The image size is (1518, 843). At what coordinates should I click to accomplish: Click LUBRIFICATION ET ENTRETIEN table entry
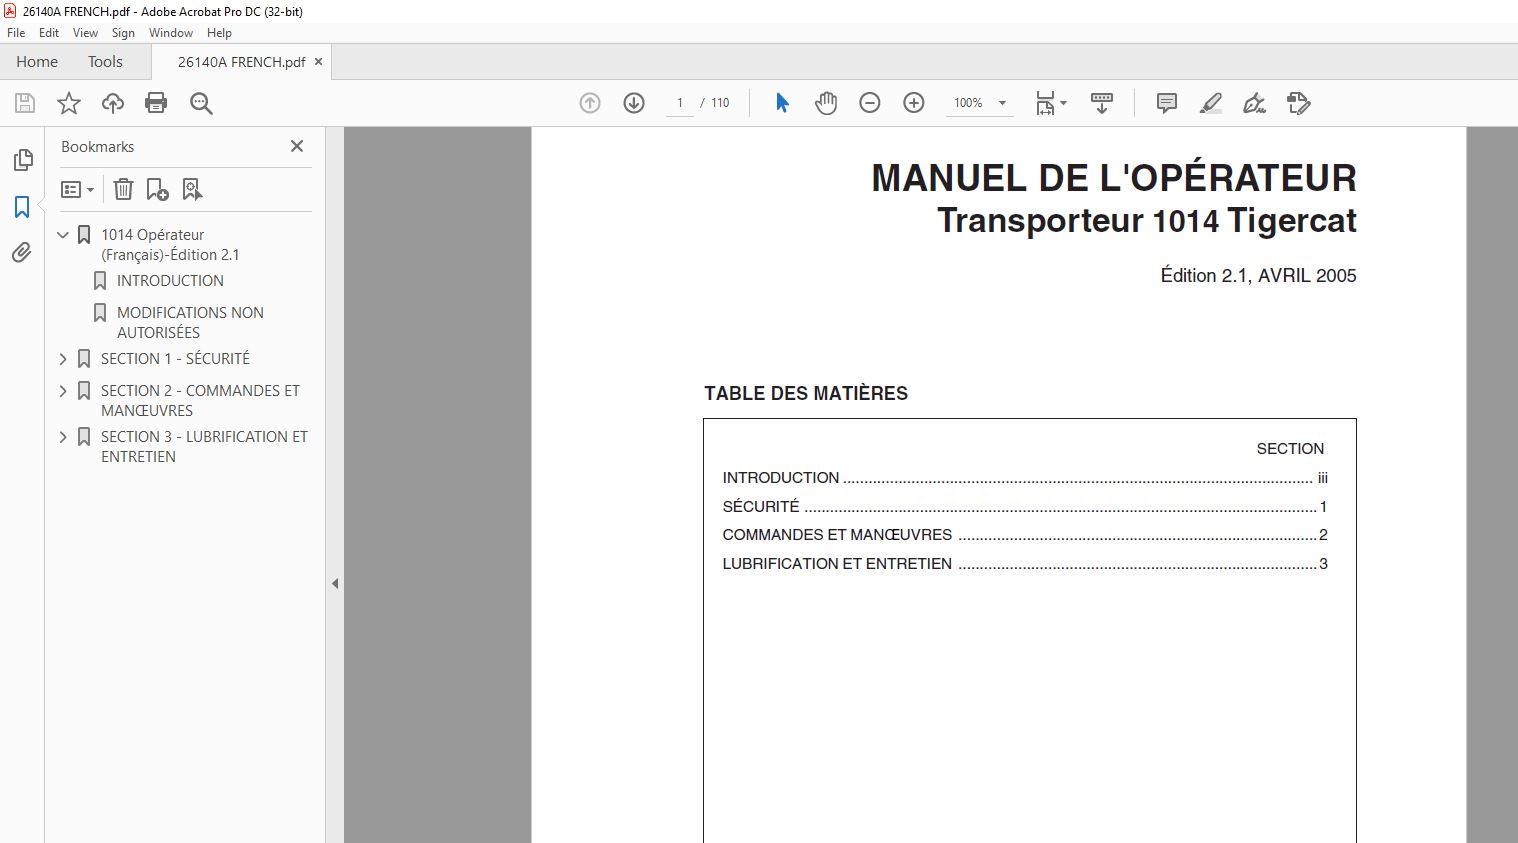click(x=1025, y=564)
